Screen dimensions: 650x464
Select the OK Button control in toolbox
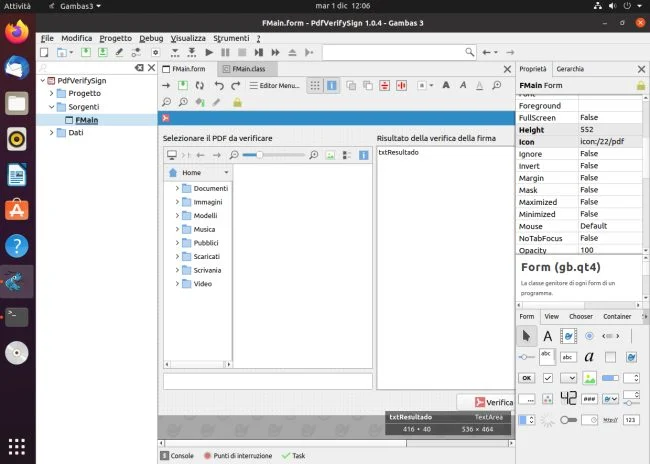[x=526, y=378]
